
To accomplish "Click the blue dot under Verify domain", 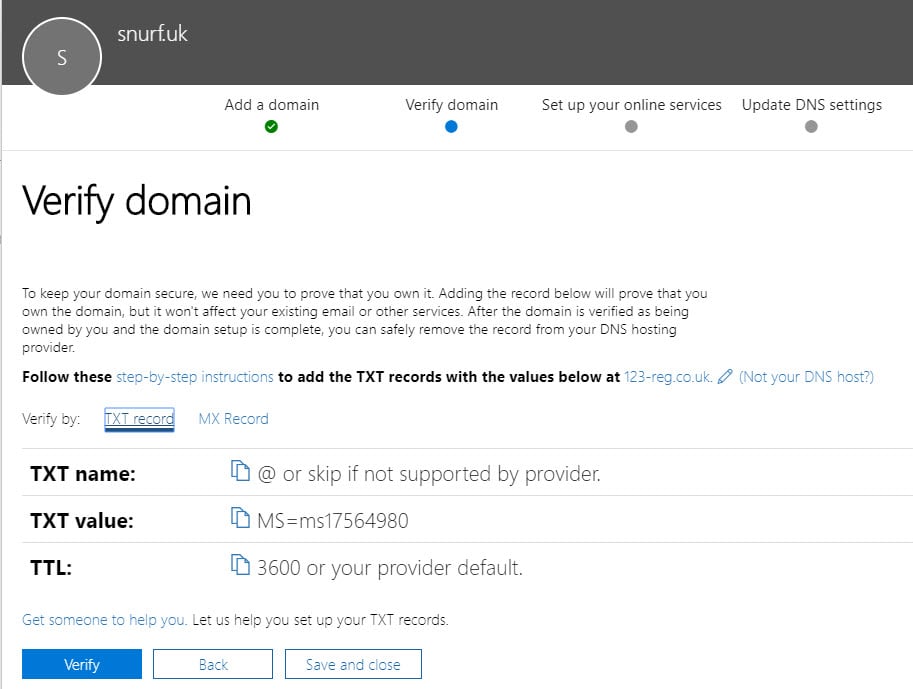I will 451,126.
